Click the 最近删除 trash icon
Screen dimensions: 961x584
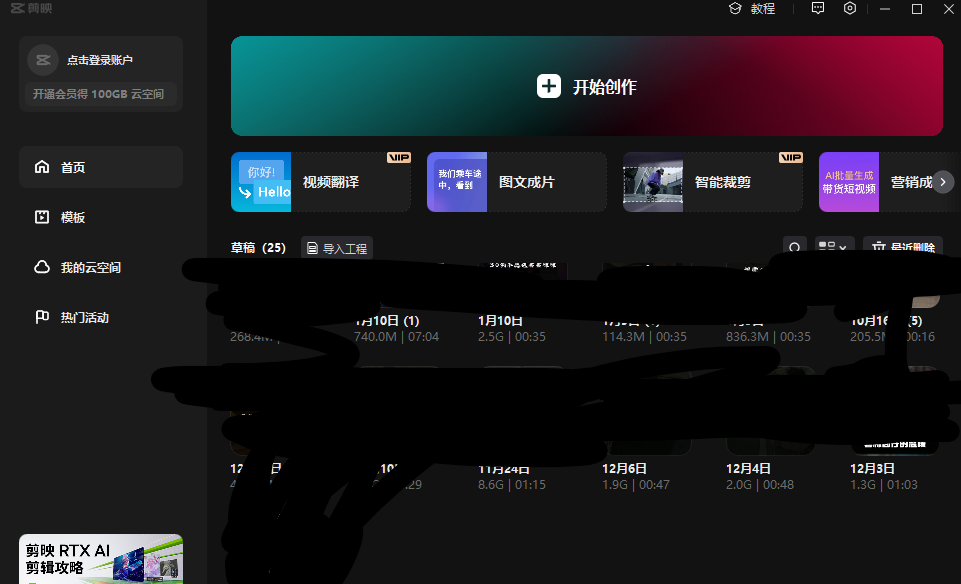[879, 247]
